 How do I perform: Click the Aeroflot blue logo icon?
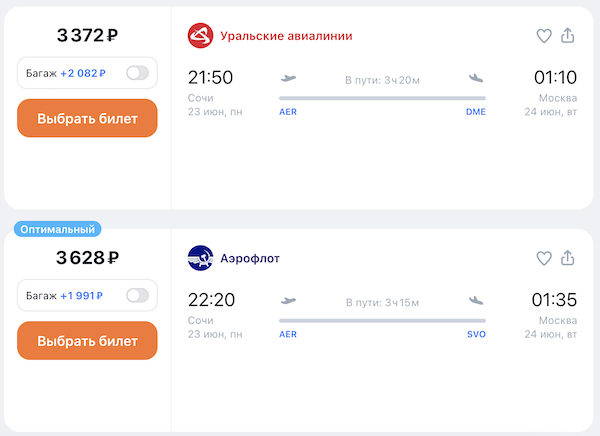pyautogui.click(x=201, y=258)
